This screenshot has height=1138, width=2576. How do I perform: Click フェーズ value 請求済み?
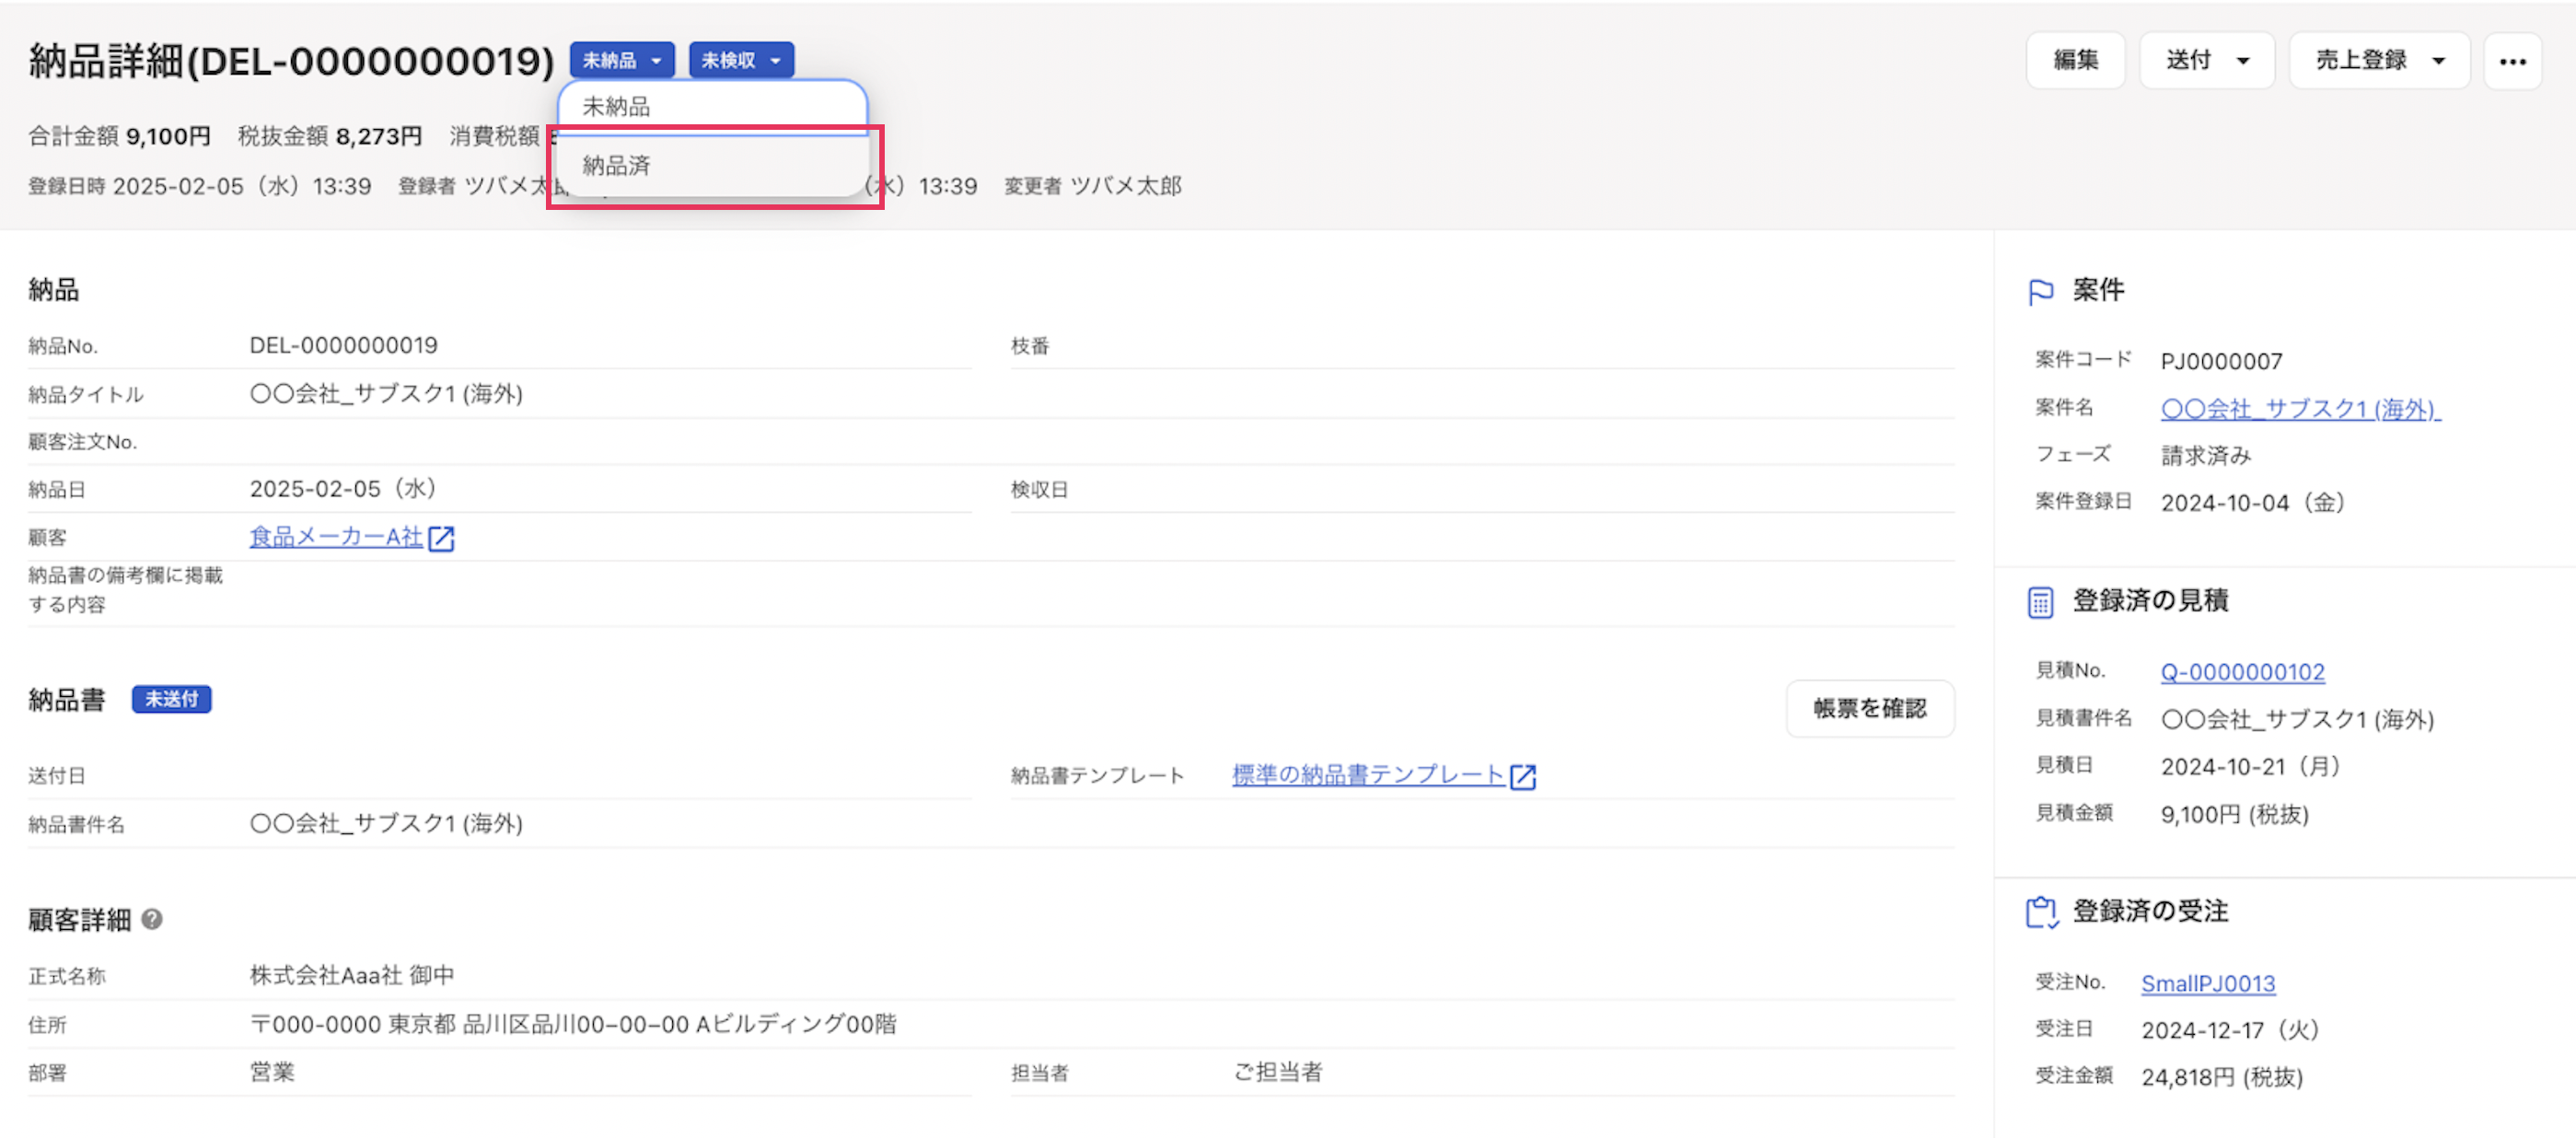(x=2205, y=456)
